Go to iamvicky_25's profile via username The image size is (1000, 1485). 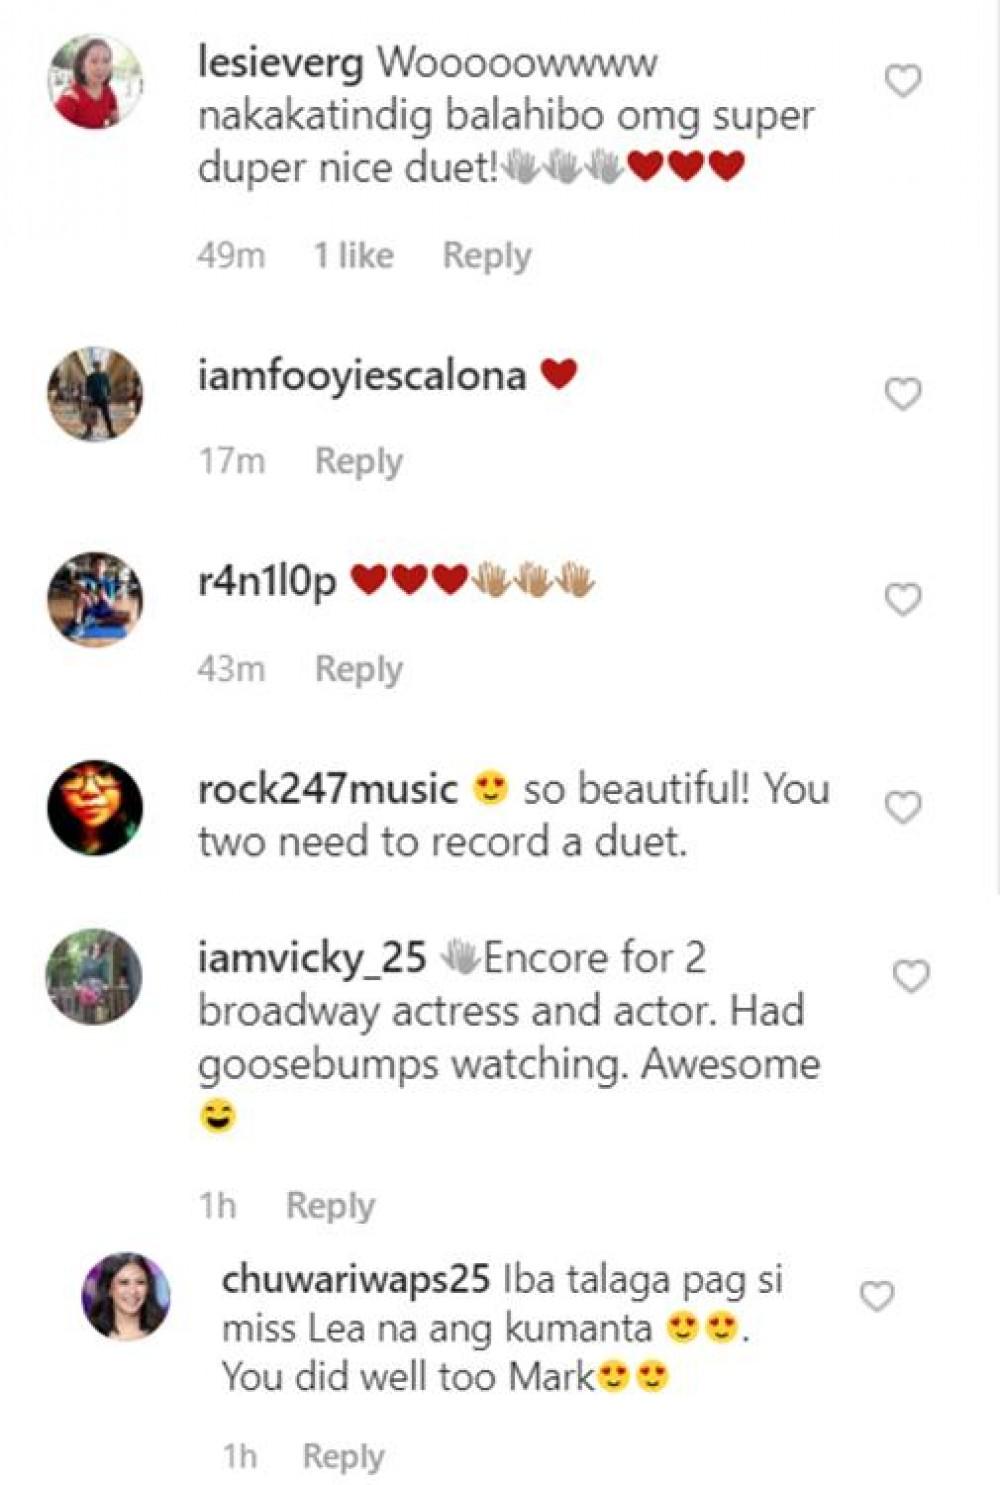coord(312,958)
